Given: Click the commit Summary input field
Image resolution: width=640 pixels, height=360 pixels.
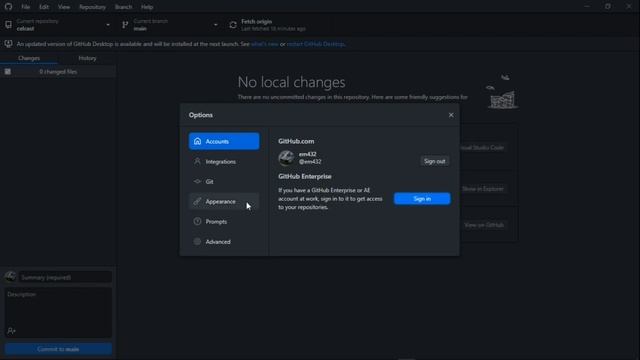Looking at the screenshot, I should pyautogui.click(x=65, y=277).
